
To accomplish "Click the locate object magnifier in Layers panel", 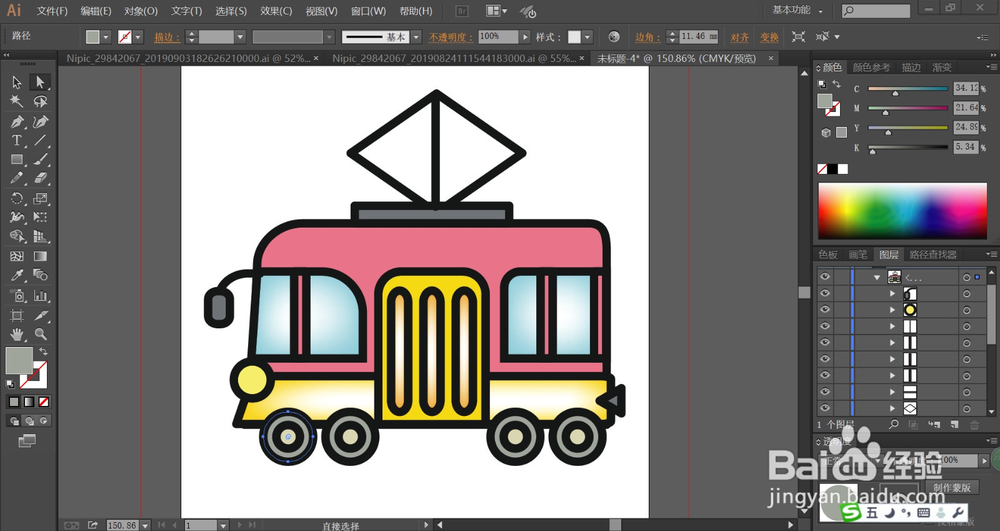I will pos(894,425).
